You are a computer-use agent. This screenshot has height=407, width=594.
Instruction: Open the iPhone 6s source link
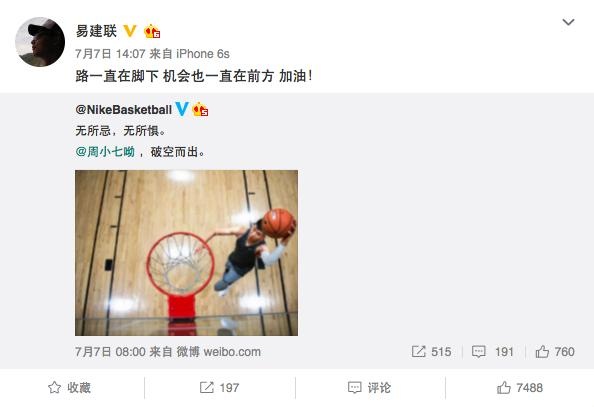point(203,54)
